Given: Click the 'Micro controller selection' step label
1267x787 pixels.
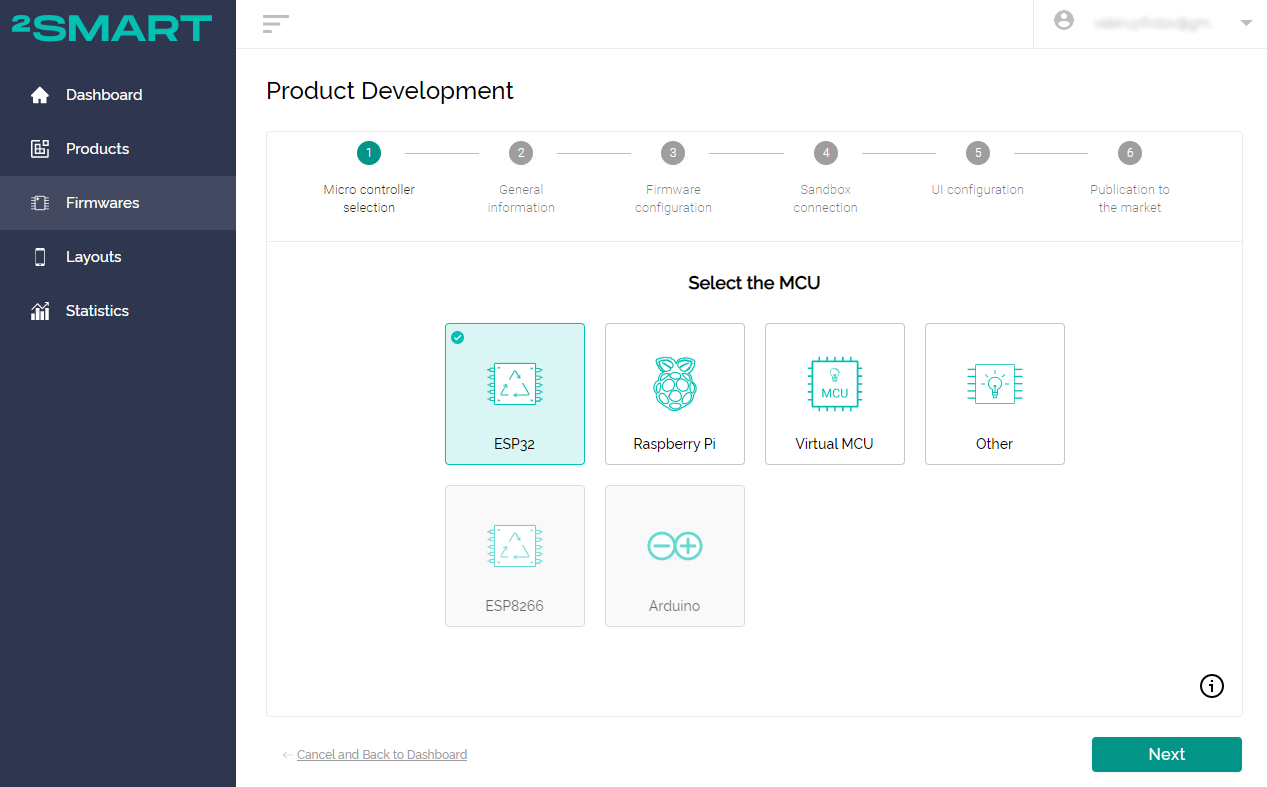Looking at the screenshot, I should tap(369, 198).
